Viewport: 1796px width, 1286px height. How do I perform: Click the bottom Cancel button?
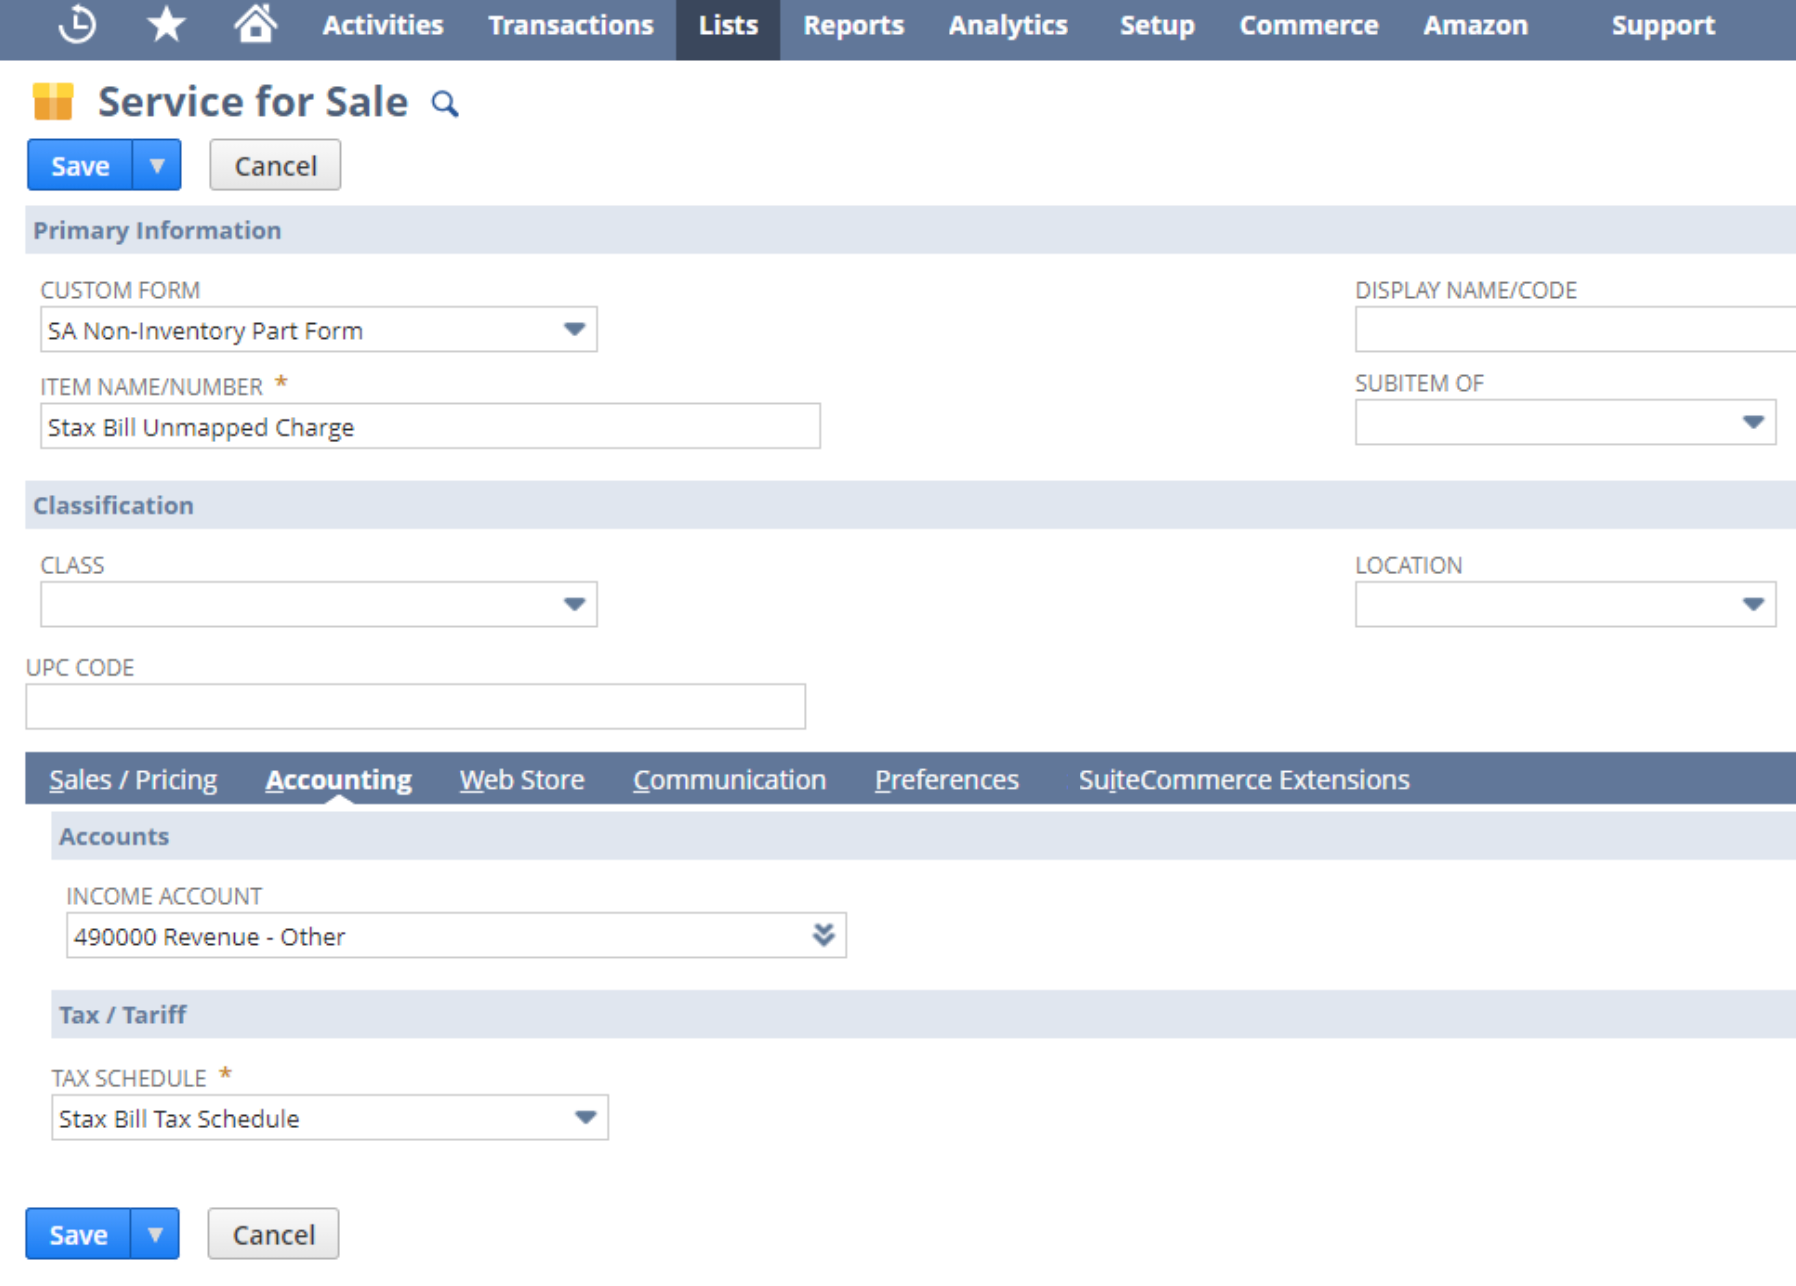[273, 1234]
